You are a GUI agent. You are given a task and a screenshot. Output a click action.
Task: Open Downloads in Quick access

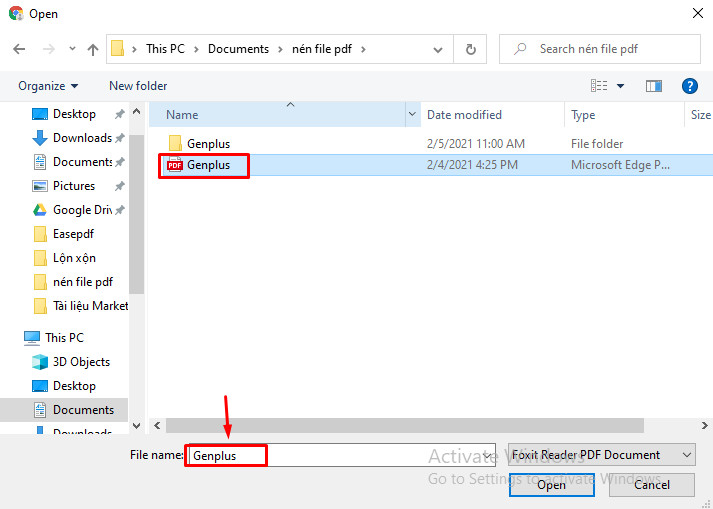point(72,138)
